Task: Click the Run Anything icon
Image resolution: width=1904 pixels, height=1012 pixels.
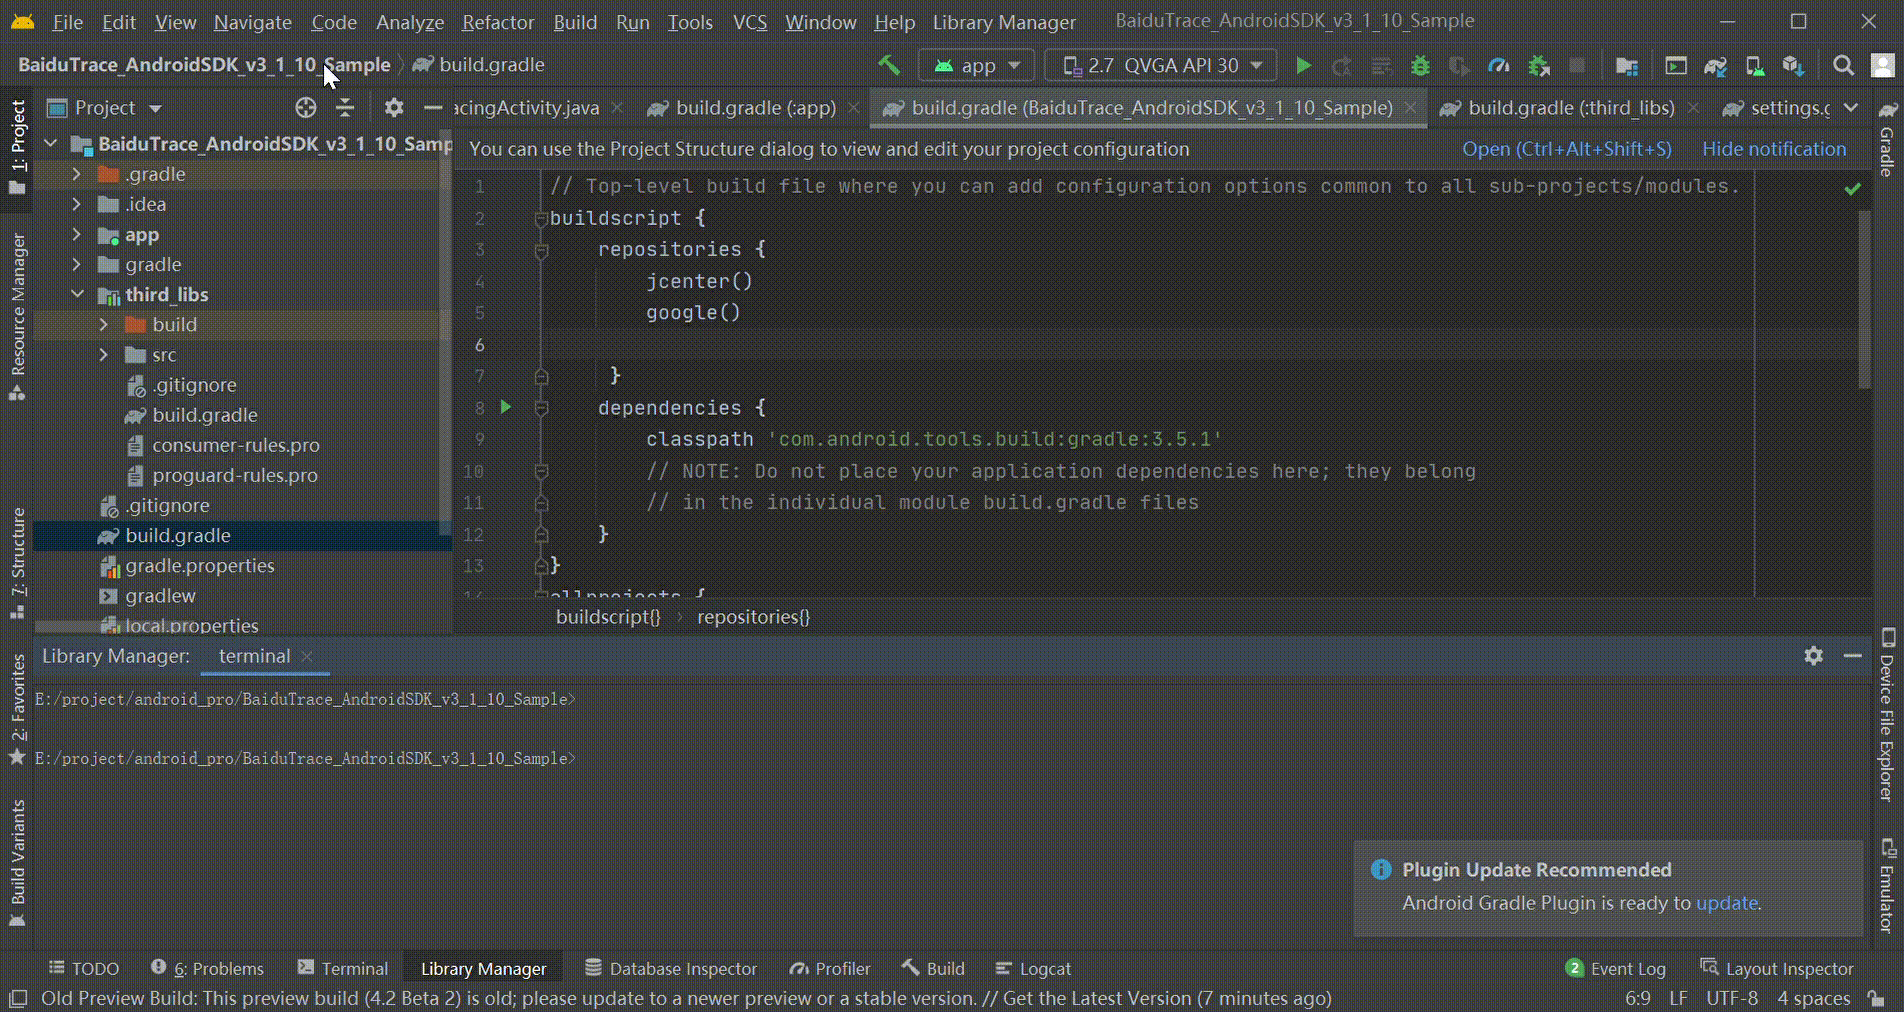Action: [x=1675, y=65]
